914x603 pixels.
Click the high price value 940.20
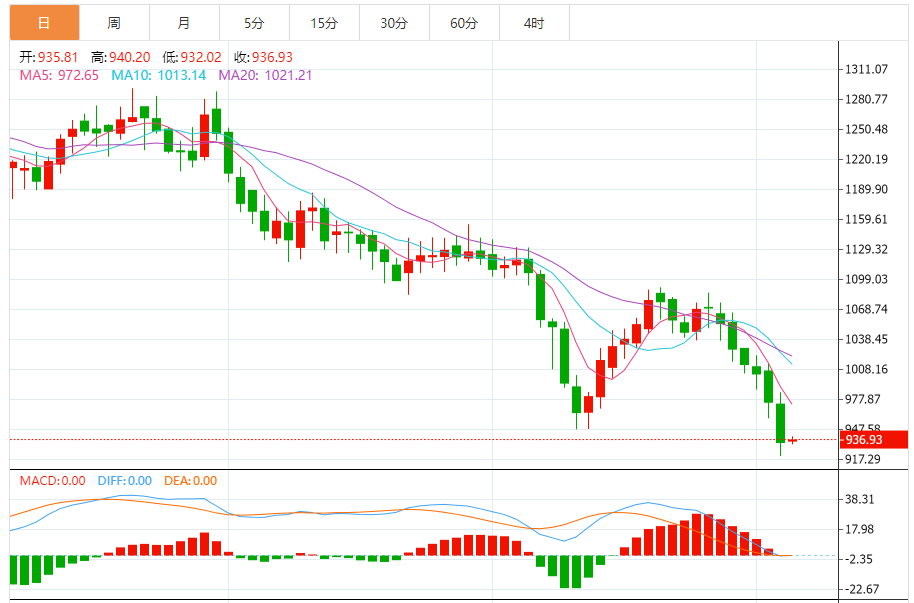point(129,57)
